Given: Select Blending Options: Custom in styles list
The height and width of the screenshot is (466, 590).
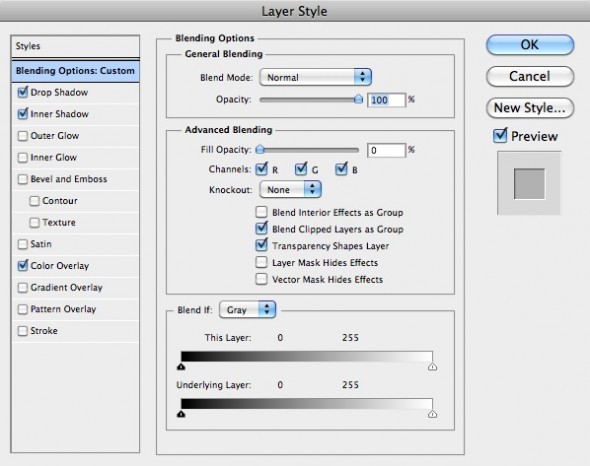Looking at the screenshot, I should coord(75,71).
